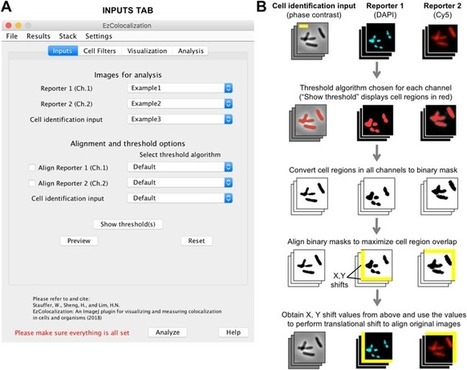Close the EzColocalization window with red button
This screenshot has width=467, height=370.
click(9, 25)
